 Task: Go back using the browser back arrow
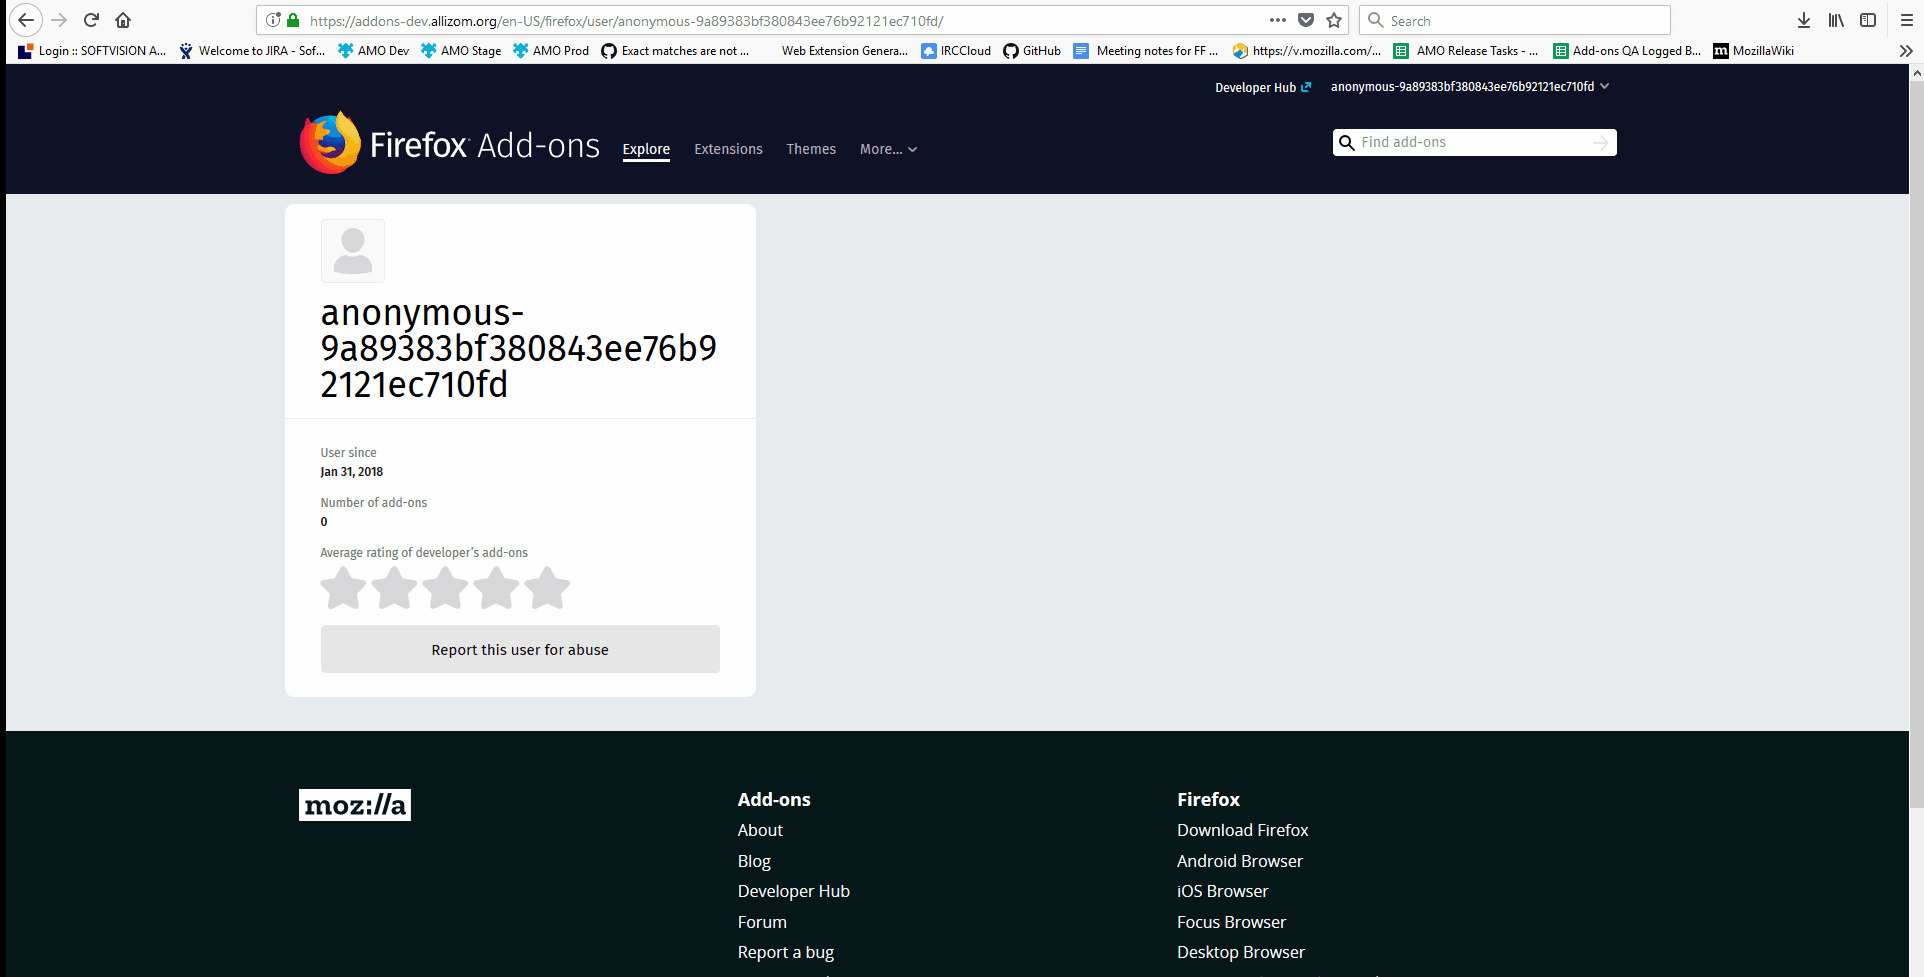pos(26,20)
